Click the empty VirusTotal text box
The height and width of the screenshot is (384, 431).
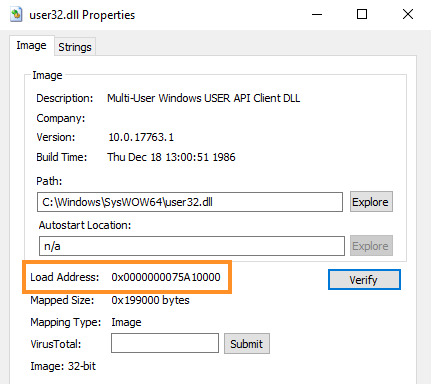[165, 343]
